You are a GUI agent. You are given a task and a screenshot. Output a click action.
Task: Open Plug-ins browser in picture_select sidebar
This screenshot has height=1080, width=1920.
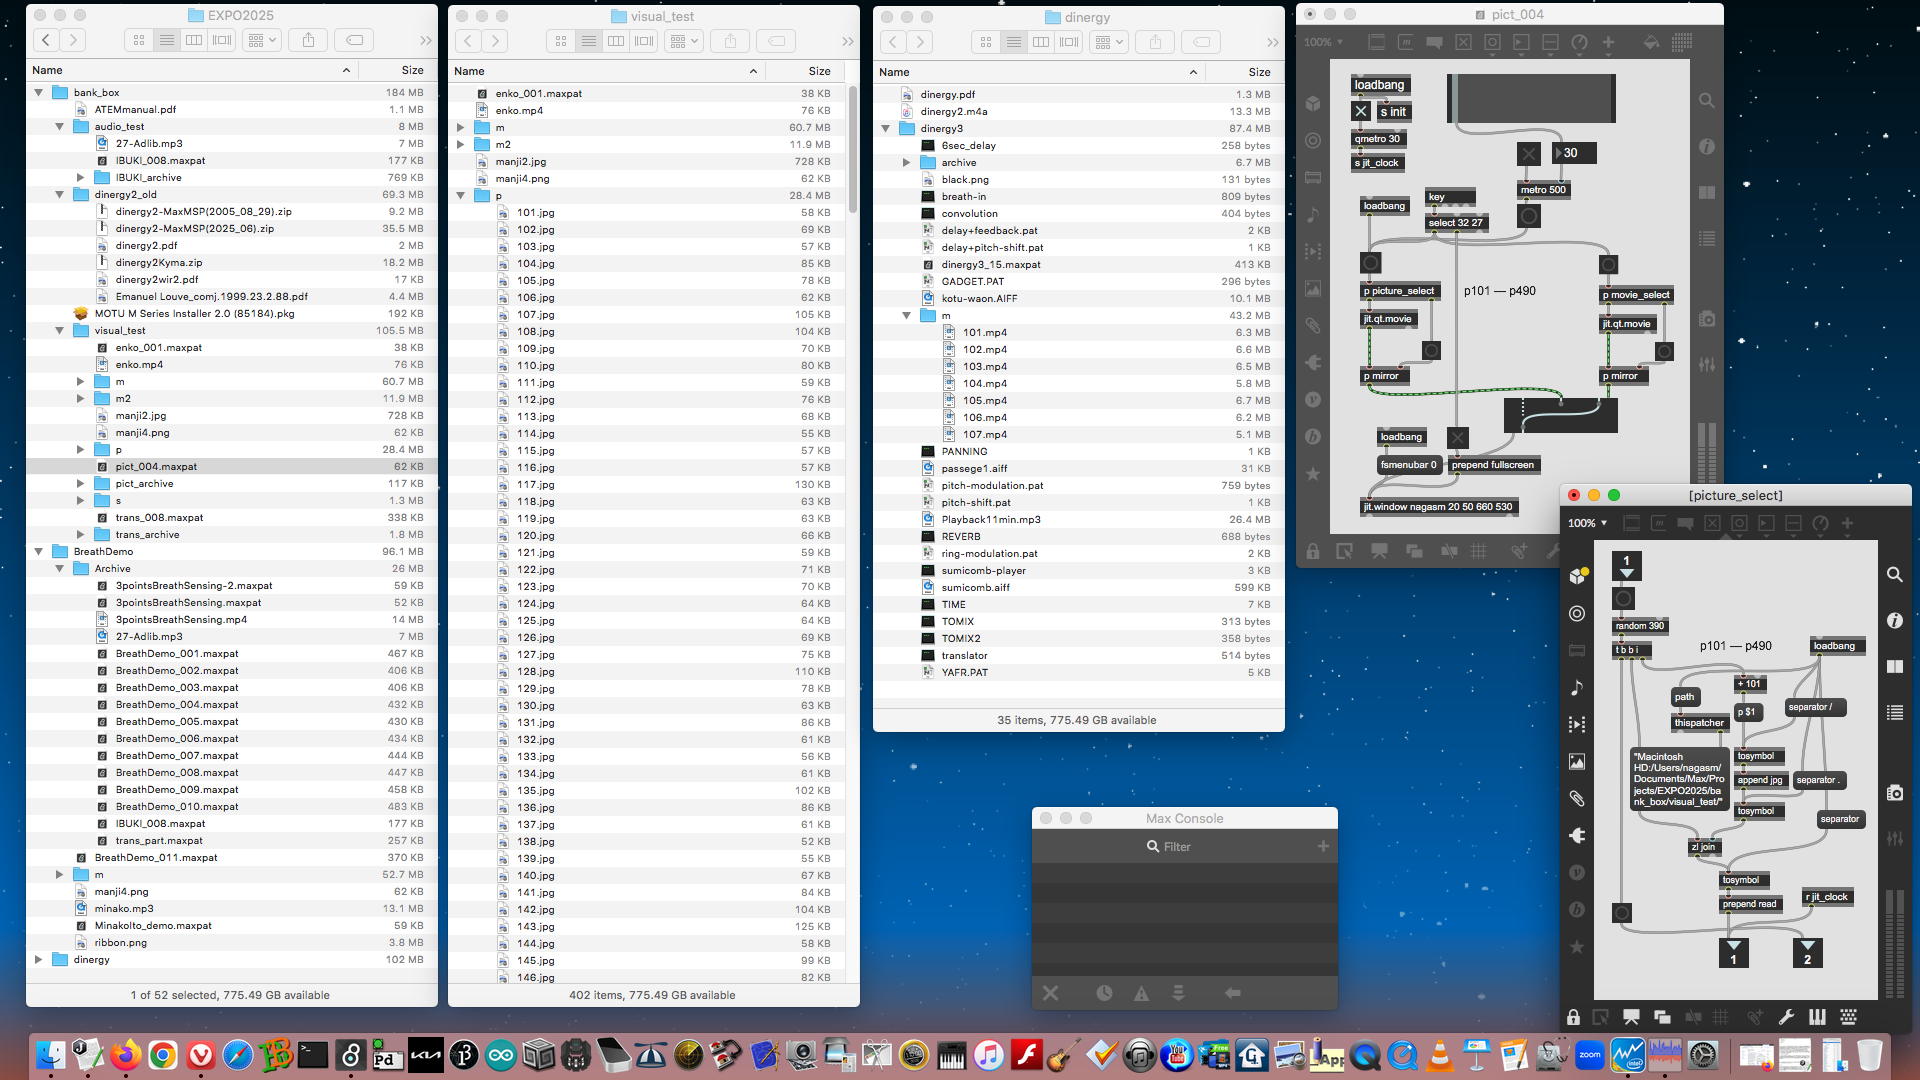pos(1577,835)
